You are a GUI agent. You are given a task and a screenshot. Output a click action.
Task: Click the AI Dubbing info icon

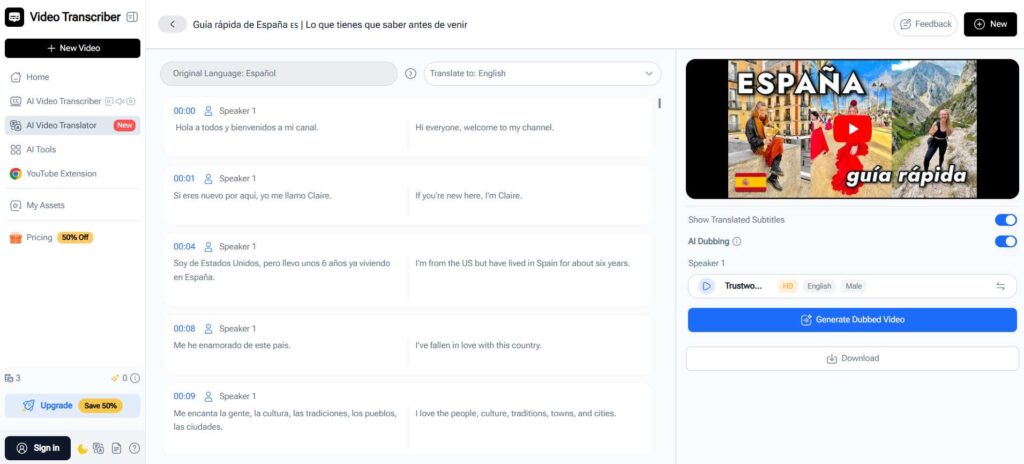(x=737, y=242)
